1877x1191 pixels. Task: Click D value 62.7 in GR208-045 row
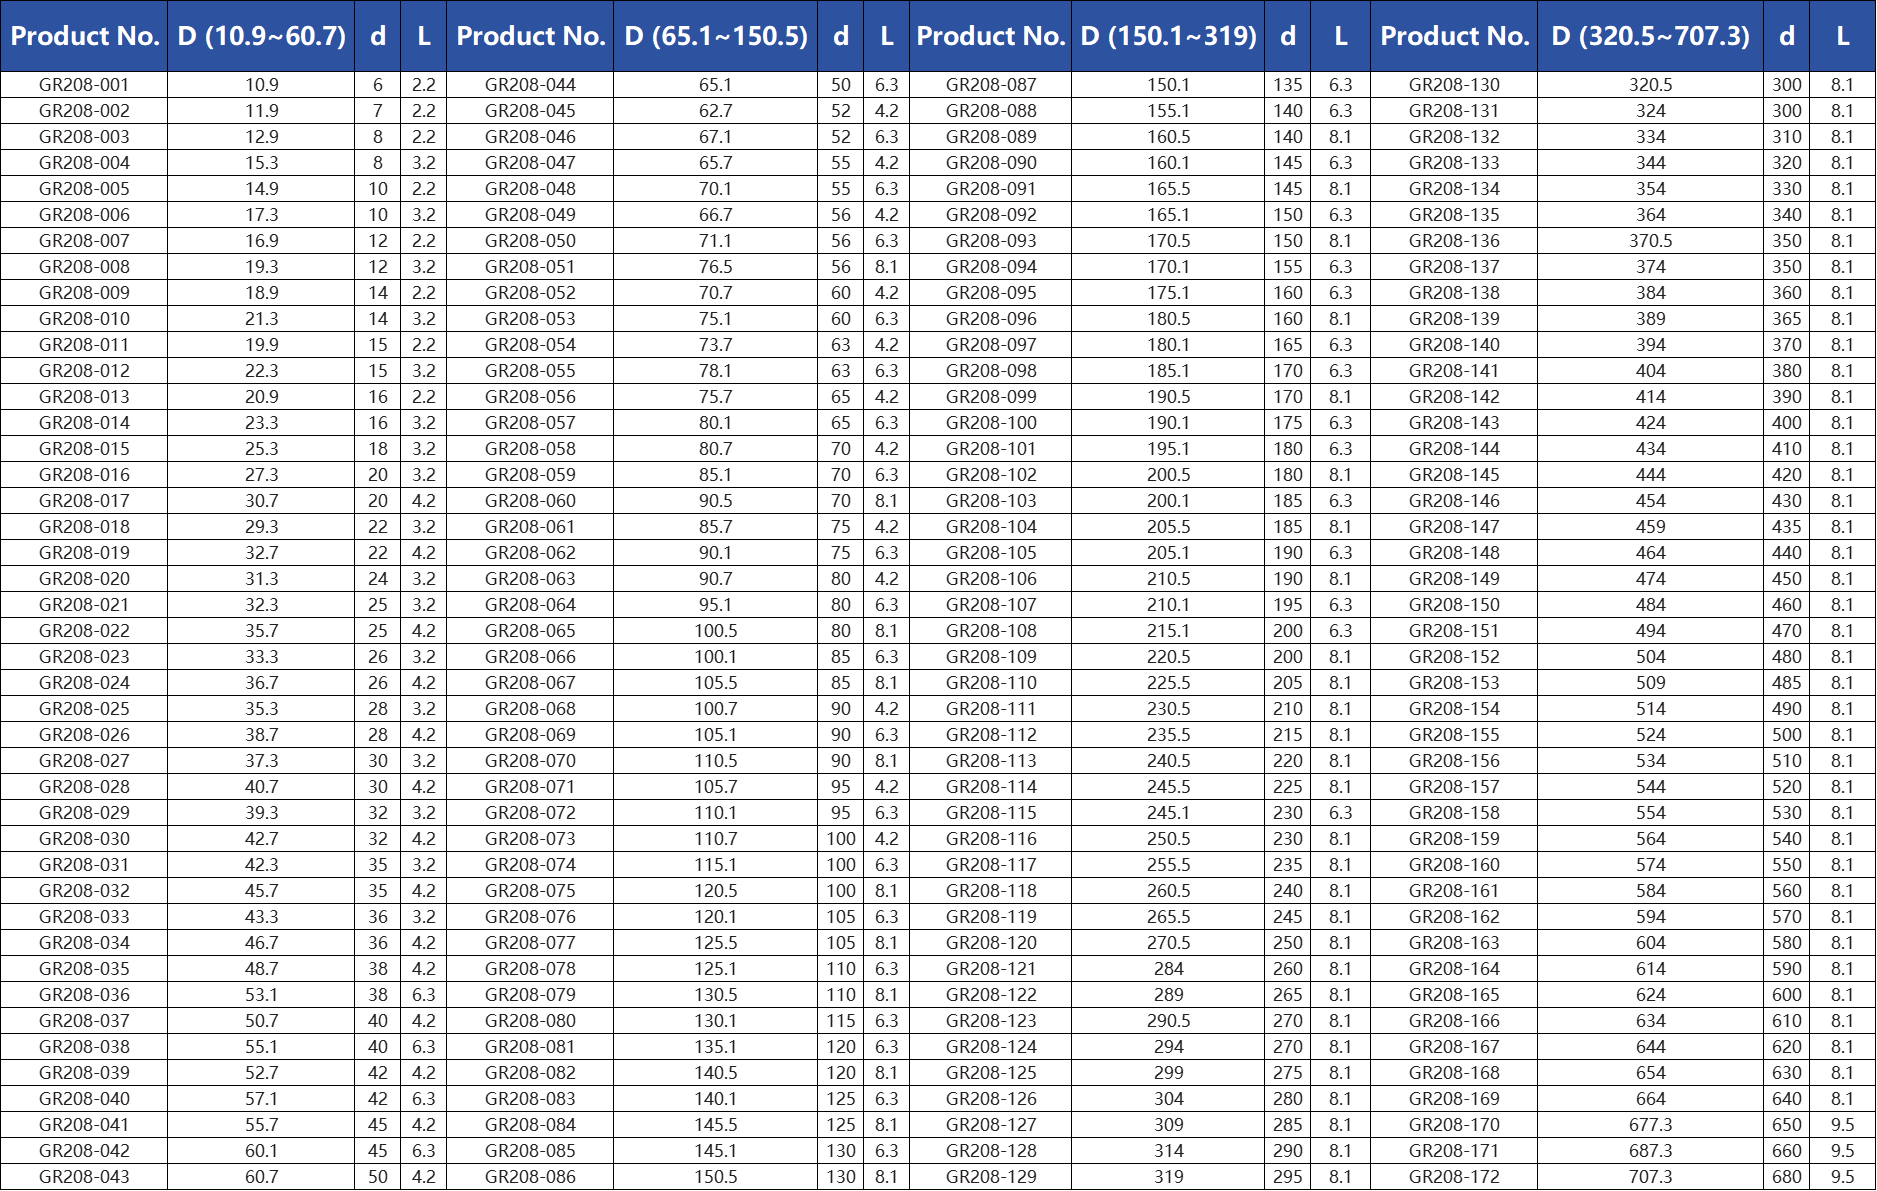pyautogui.click(x=715, y=111)
